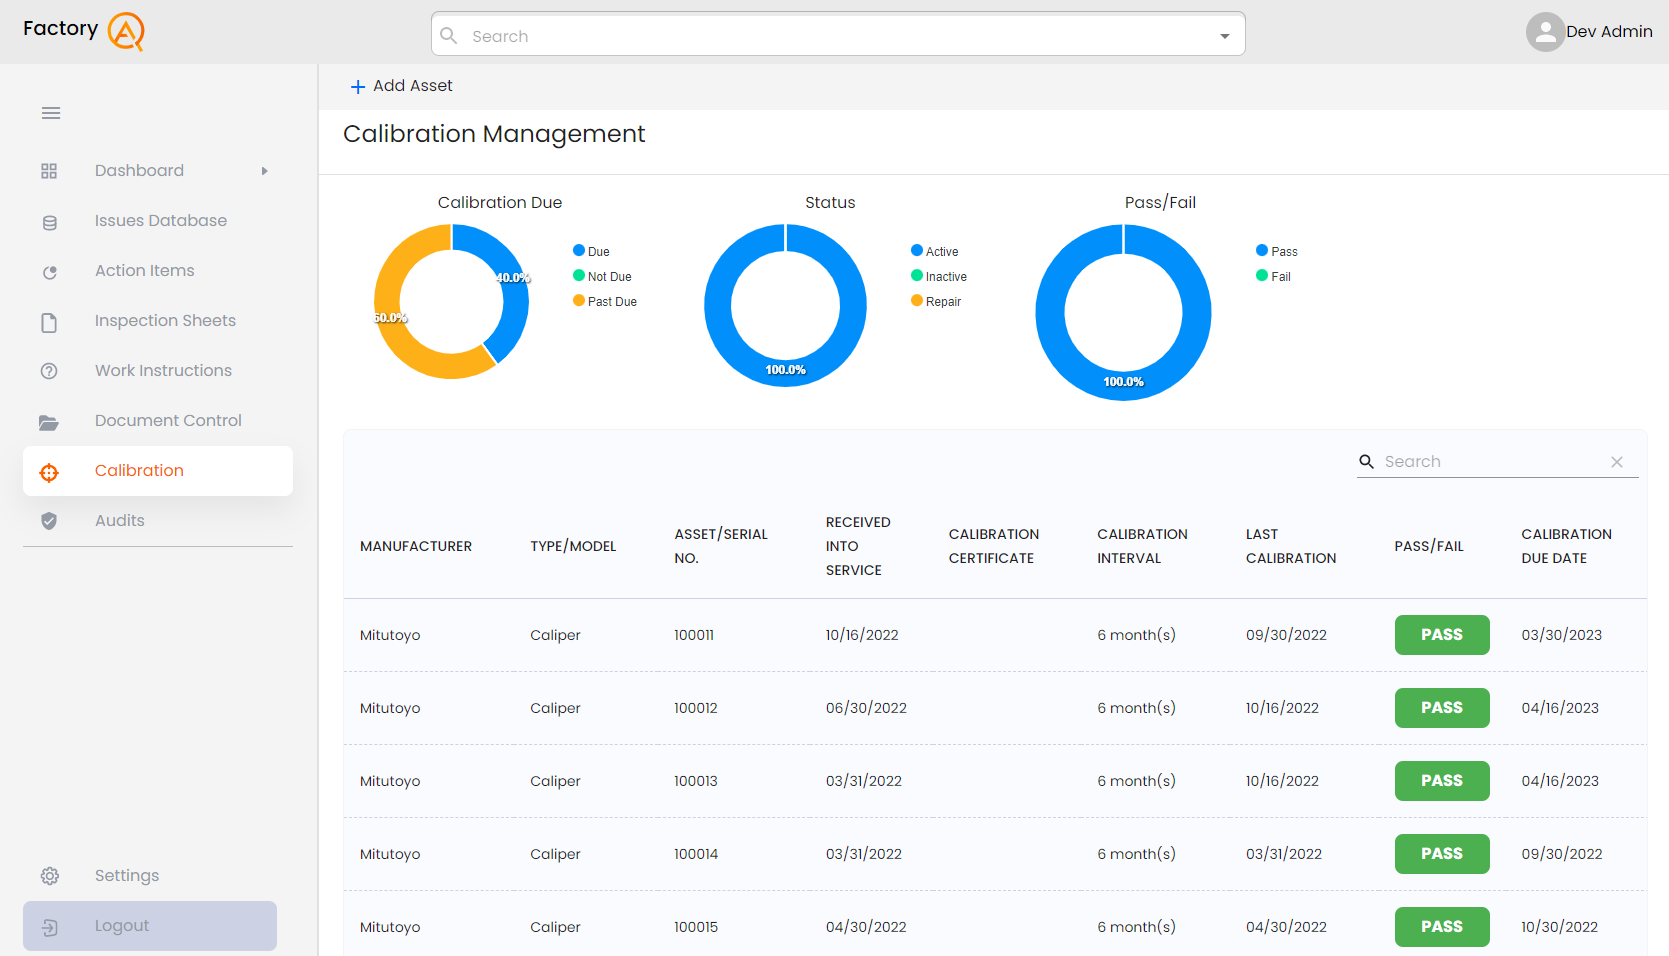Screen dimensions: 1669x956
Task: Click the Logout button
Action: [x=150, y=926]
